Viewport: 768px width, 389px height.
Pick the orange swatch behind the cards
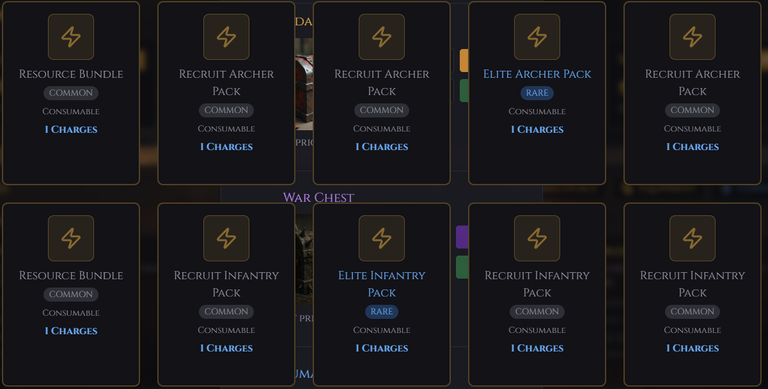point(464,60)
